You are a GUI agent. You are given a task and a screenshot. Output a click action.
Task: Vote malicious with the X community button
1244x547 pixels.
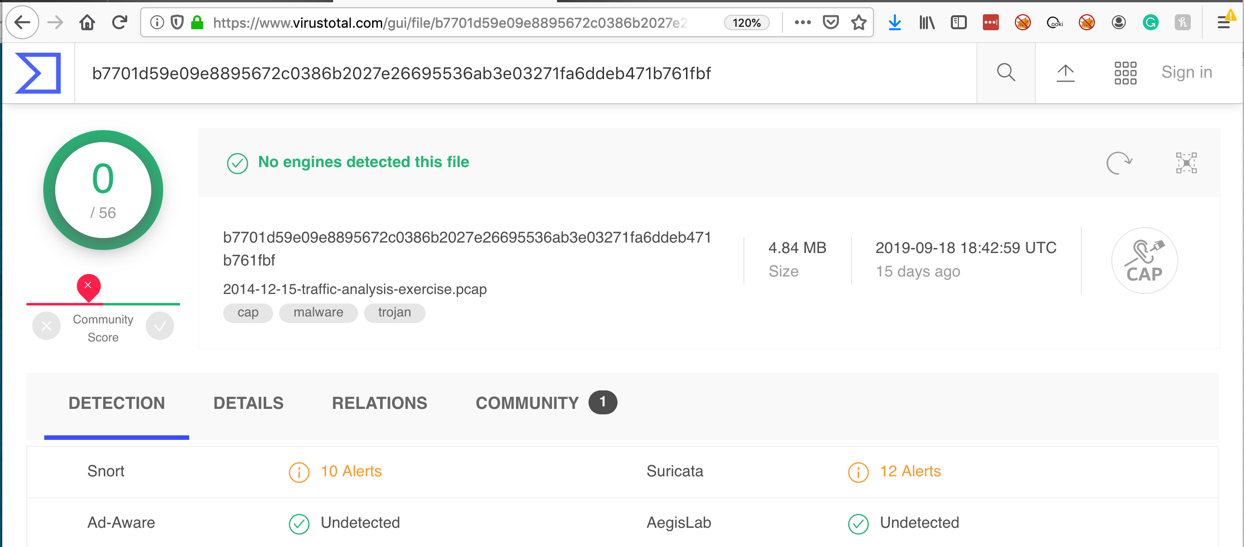(x=46, y=326)
